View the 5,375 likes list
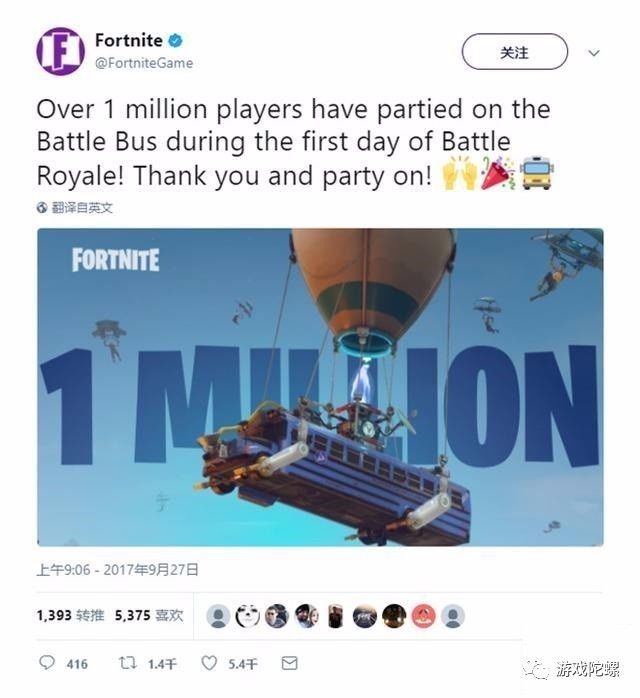Viewport: 640px width, 698px height. point(149,616)
